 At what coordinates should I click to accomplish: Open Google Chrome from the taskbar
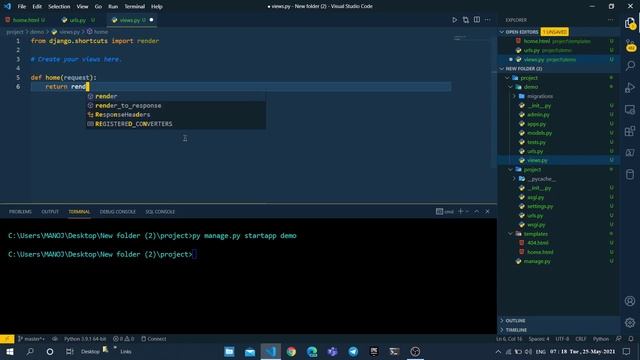pyautogui.click(x=291, y=351)
